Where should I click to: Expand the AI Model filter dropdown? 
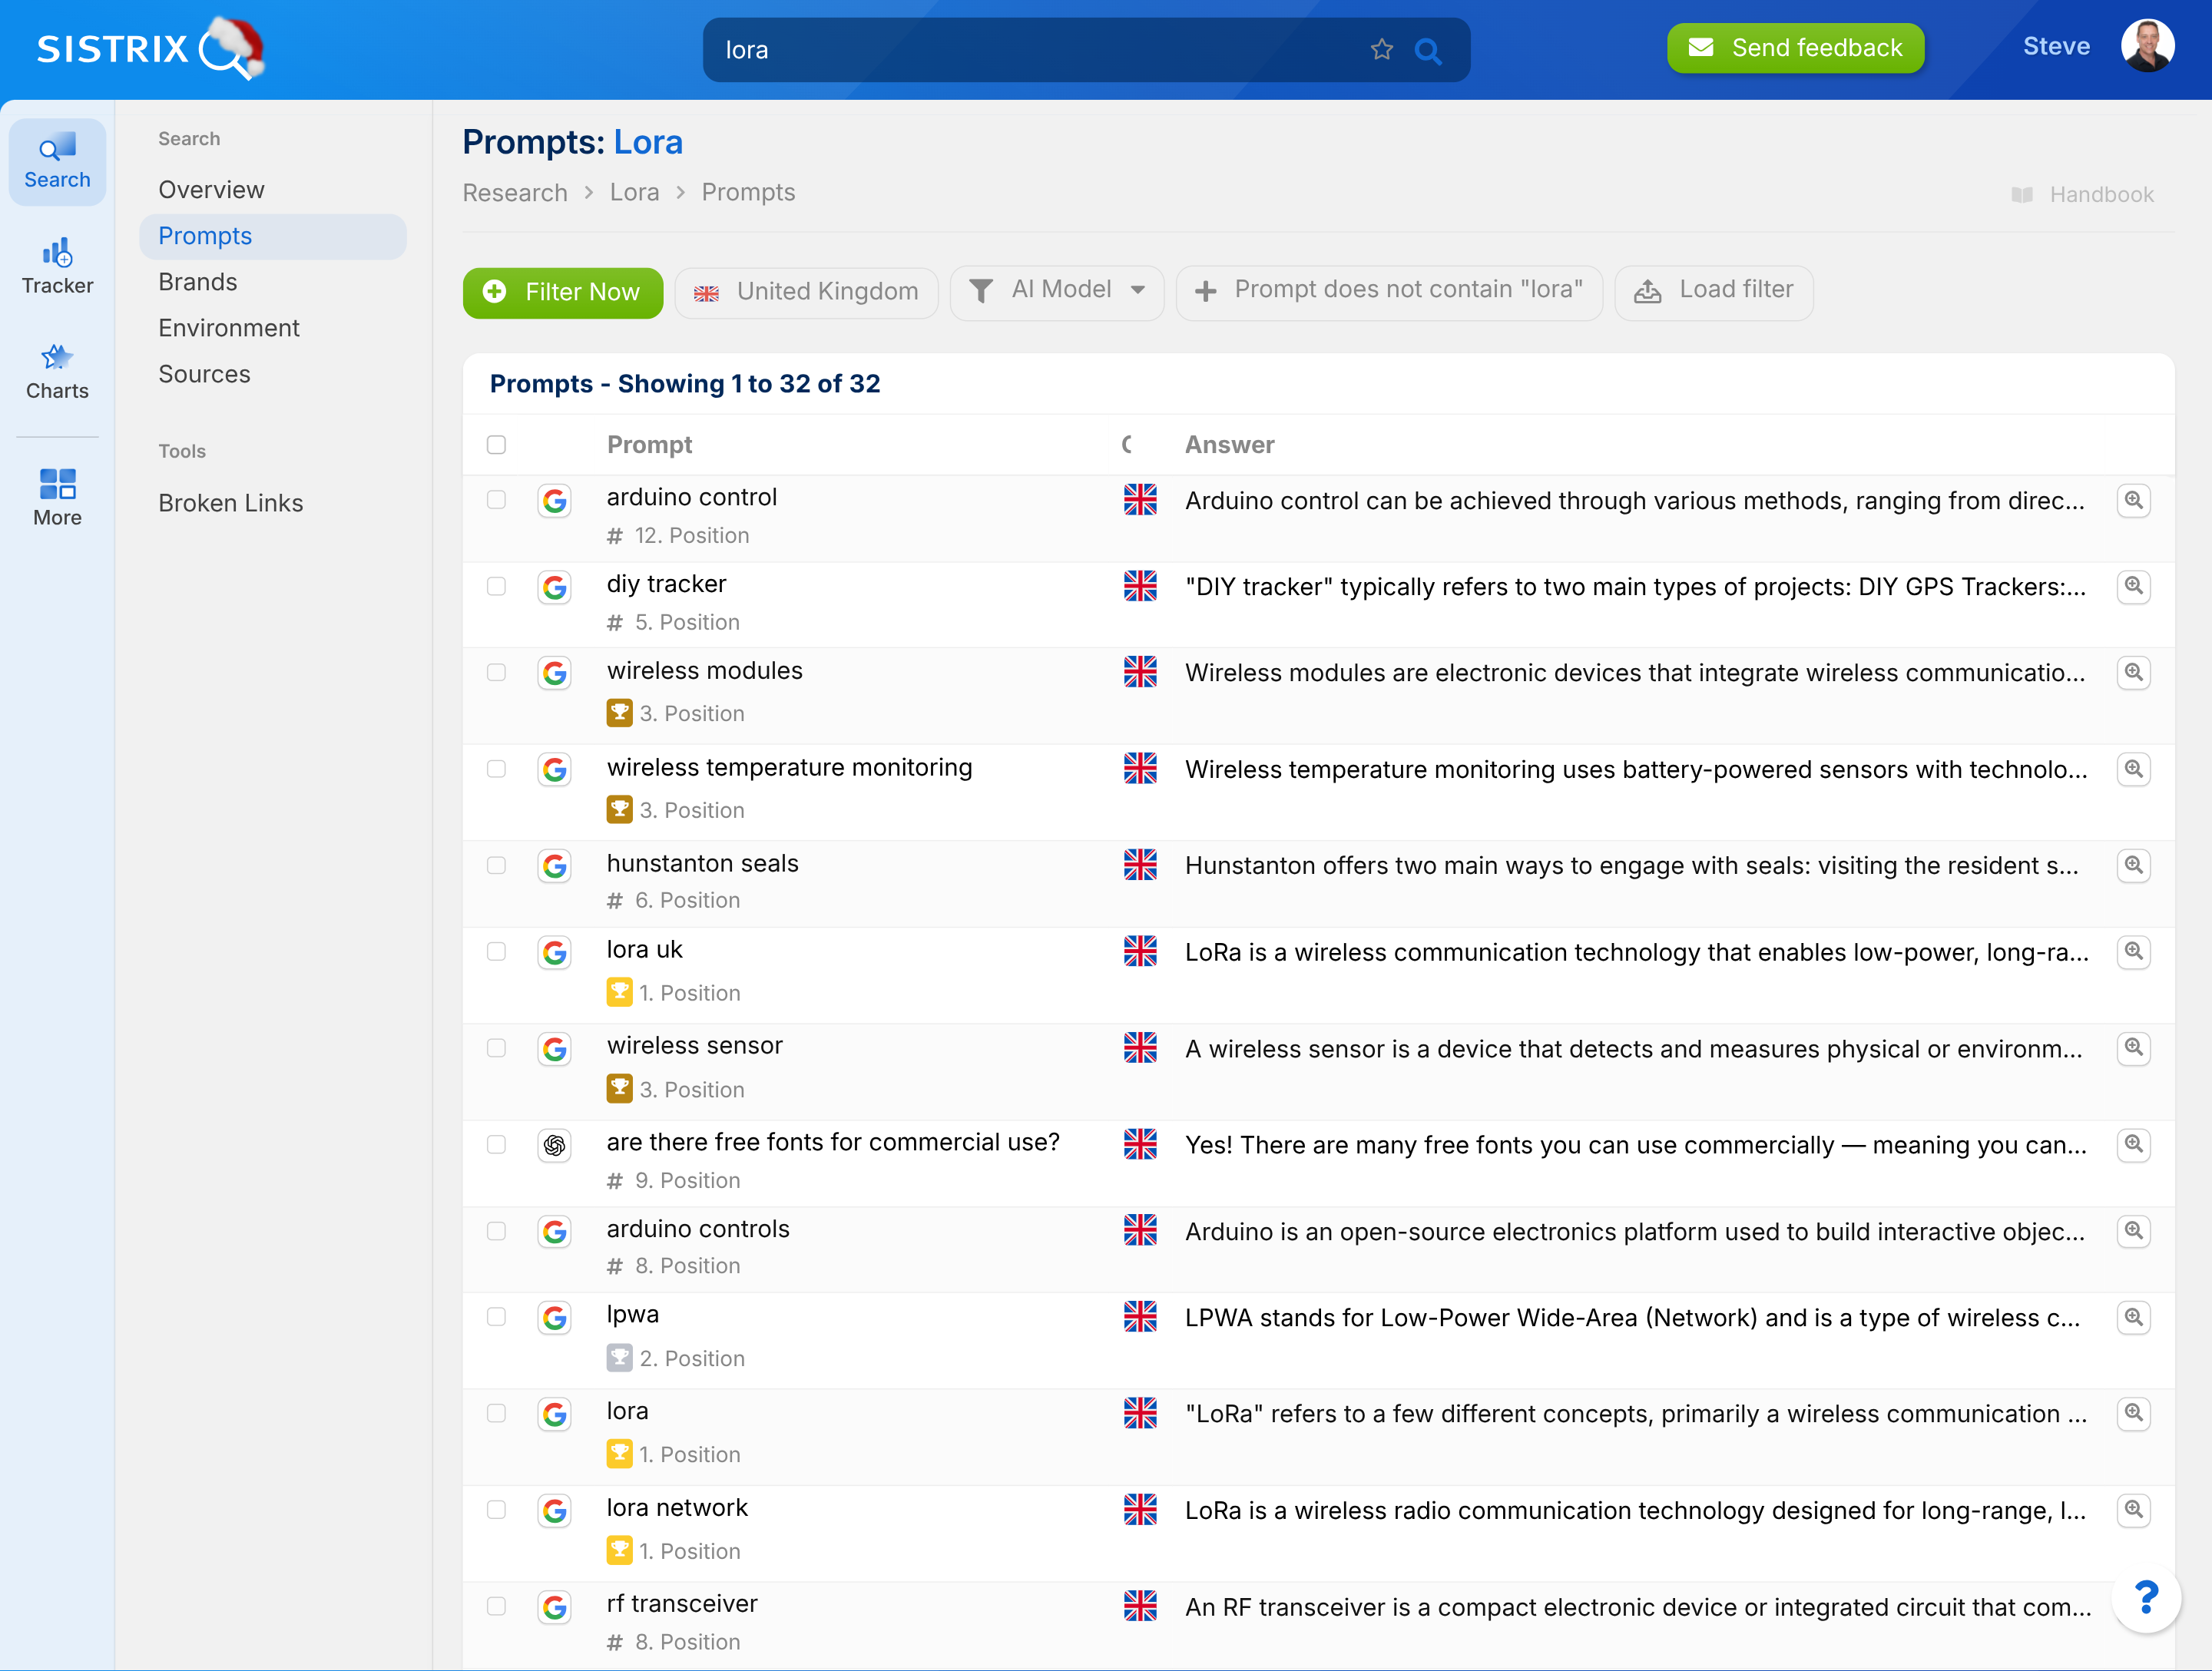pos(1058,290)
